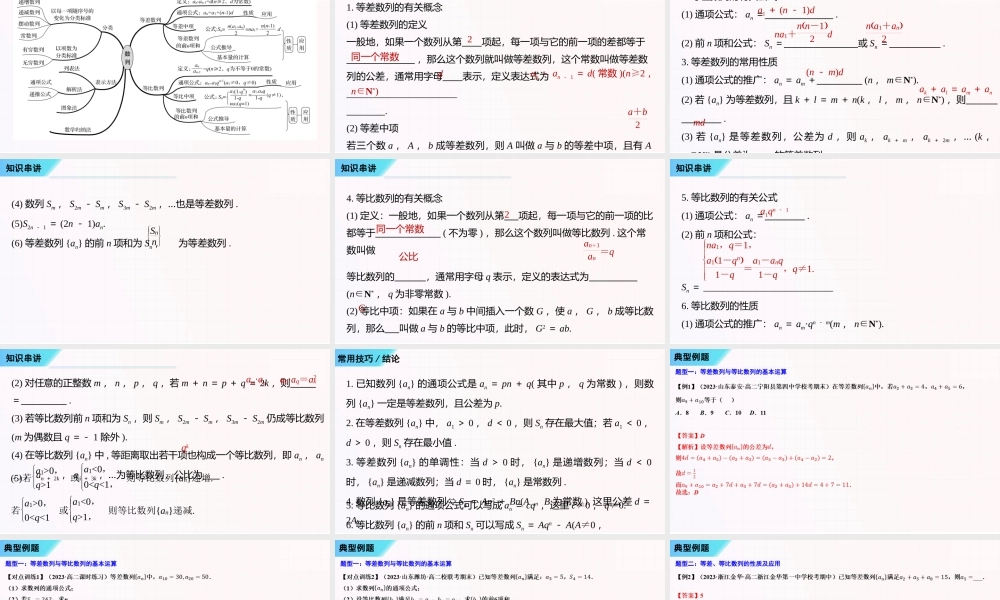Image resolution: width=1000 pixels, height=600 pixels.
Task: Collapse the 公式推导 branch in the mind map
Action: (222, 47)
